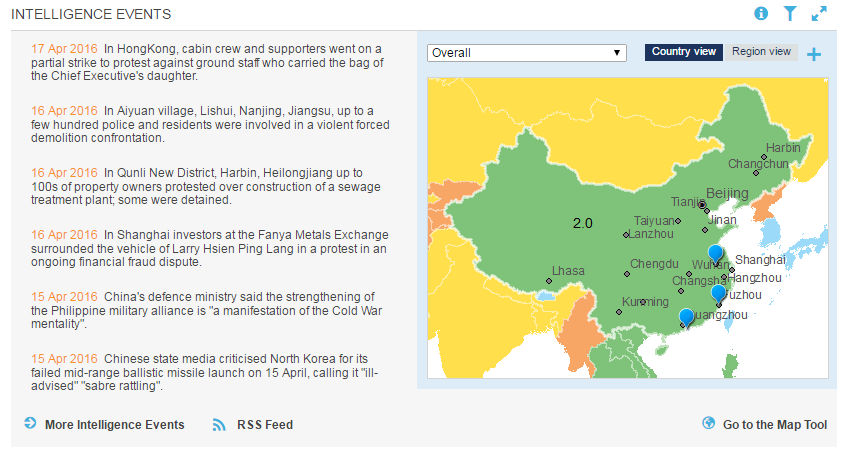Go to the Map Tool link
This screenshot has height=458, width=852.
[x=775, y=425]
